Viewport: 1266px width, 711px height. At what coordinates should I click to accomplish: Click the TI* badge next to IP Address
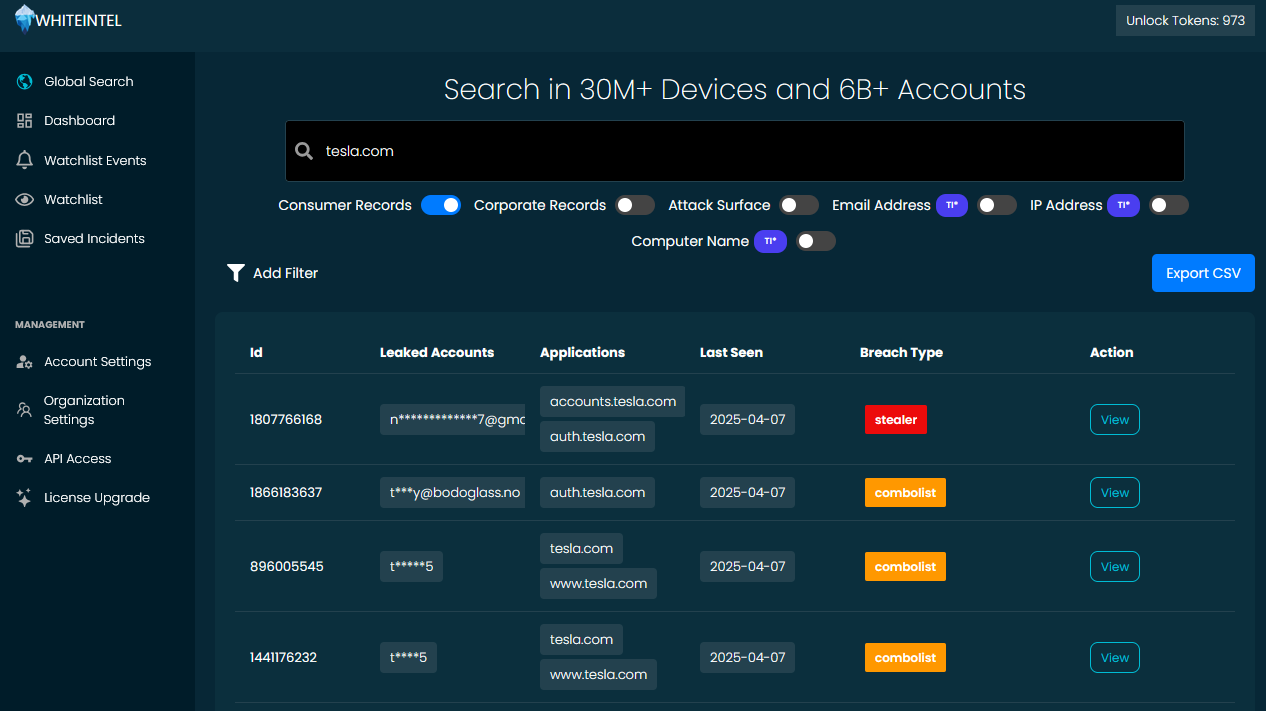1124,205
